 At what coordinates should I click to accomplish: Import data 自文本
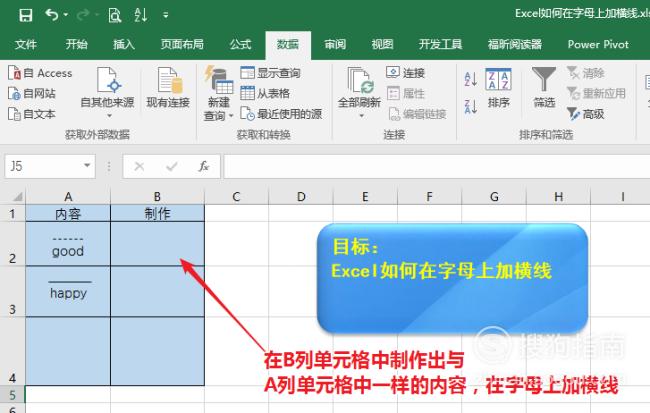point(32,114)
